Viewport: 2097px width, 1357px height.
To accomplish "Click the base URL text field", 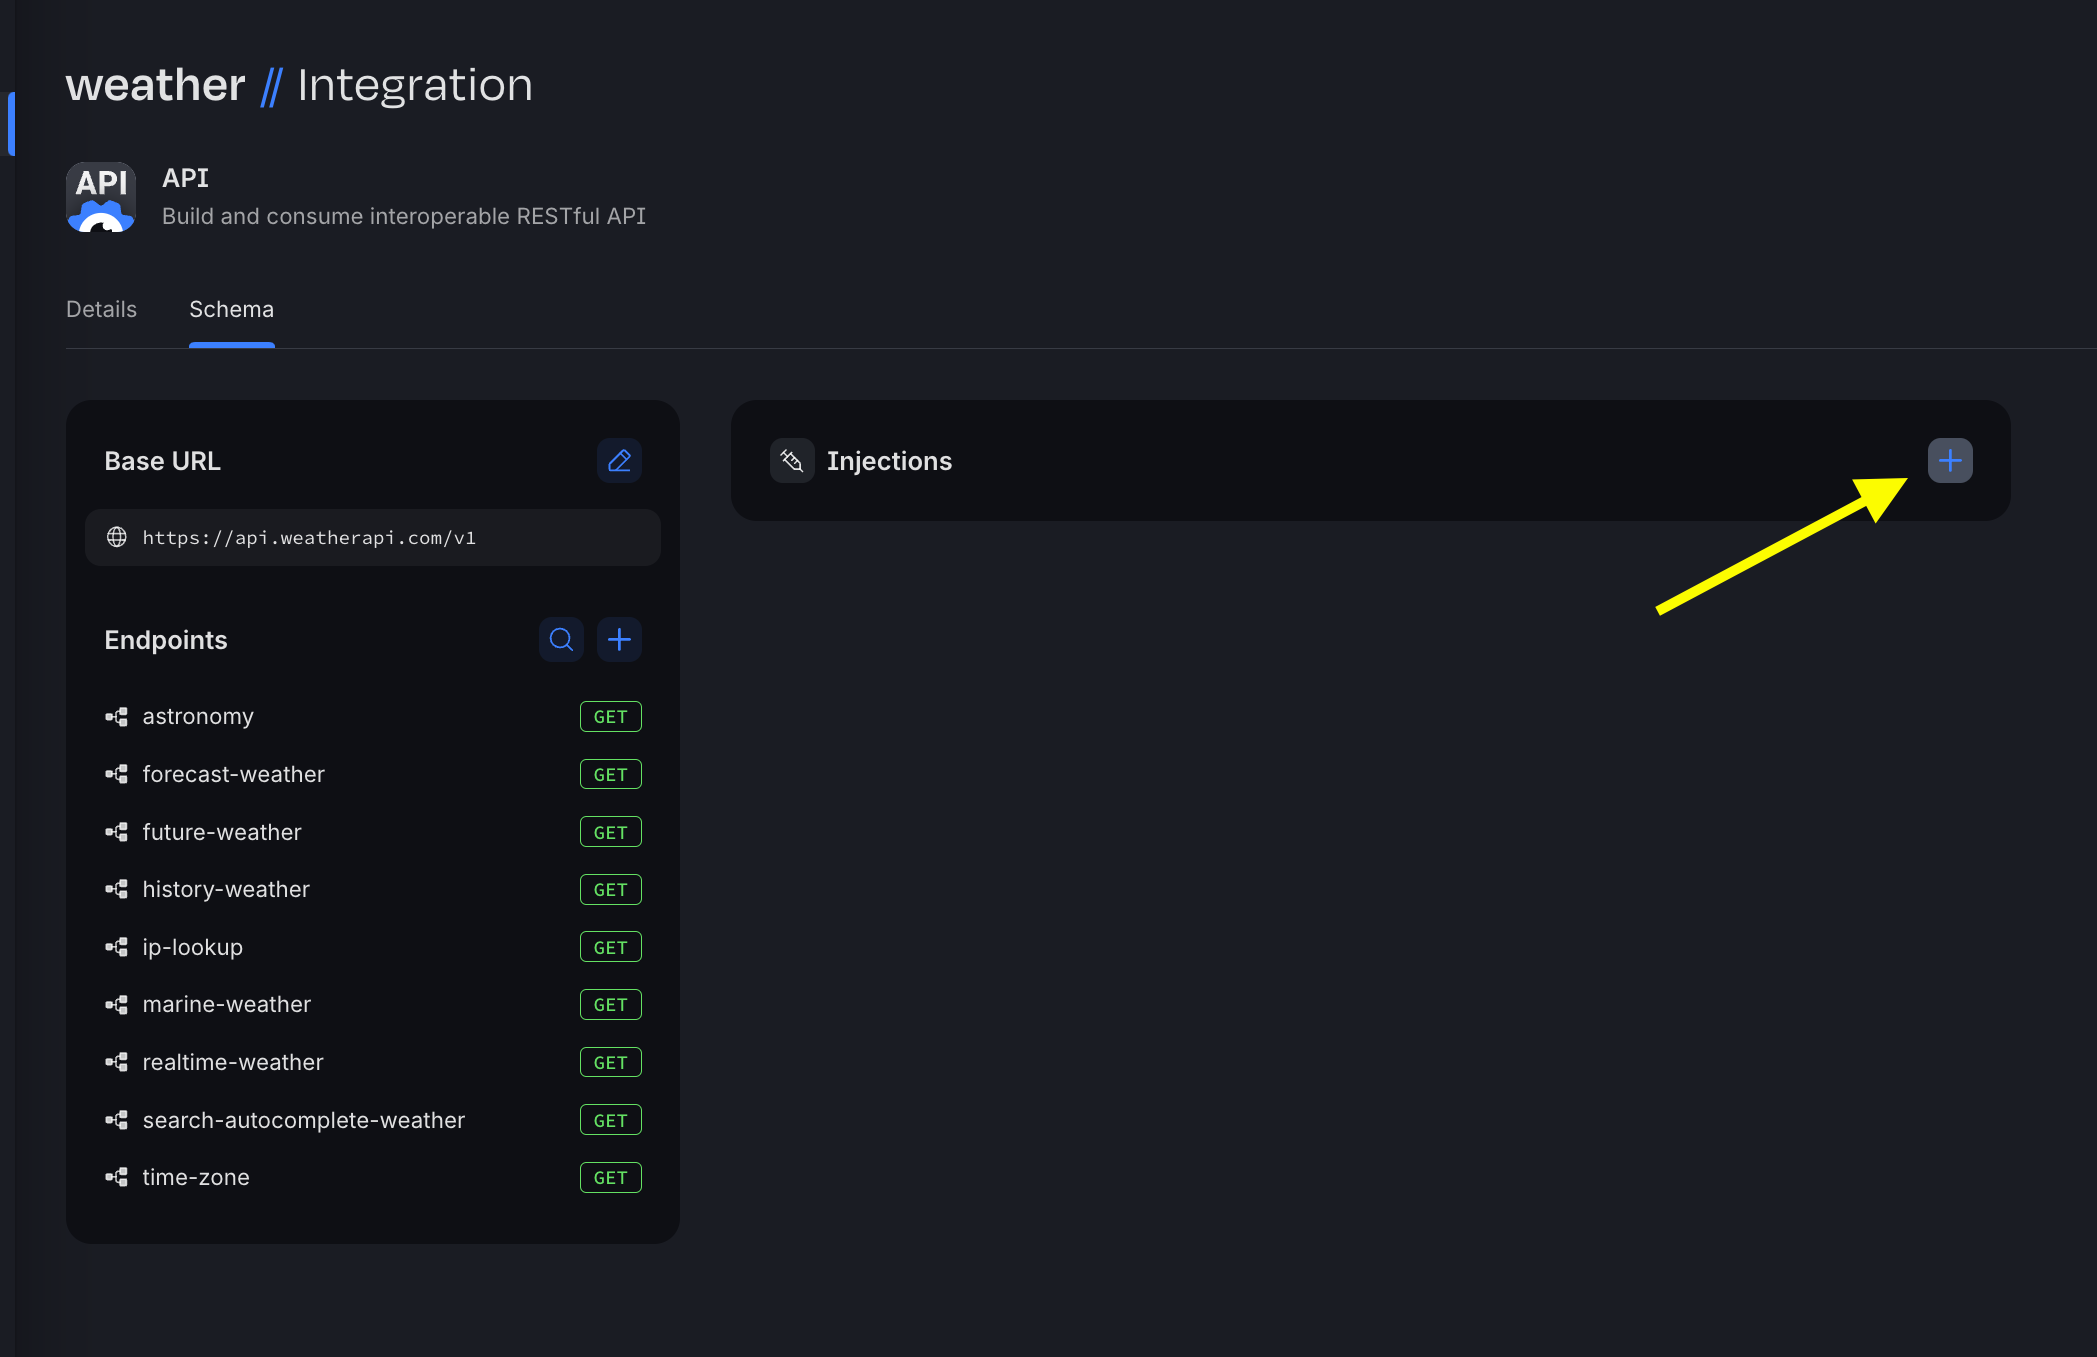I will coord(372,538).
